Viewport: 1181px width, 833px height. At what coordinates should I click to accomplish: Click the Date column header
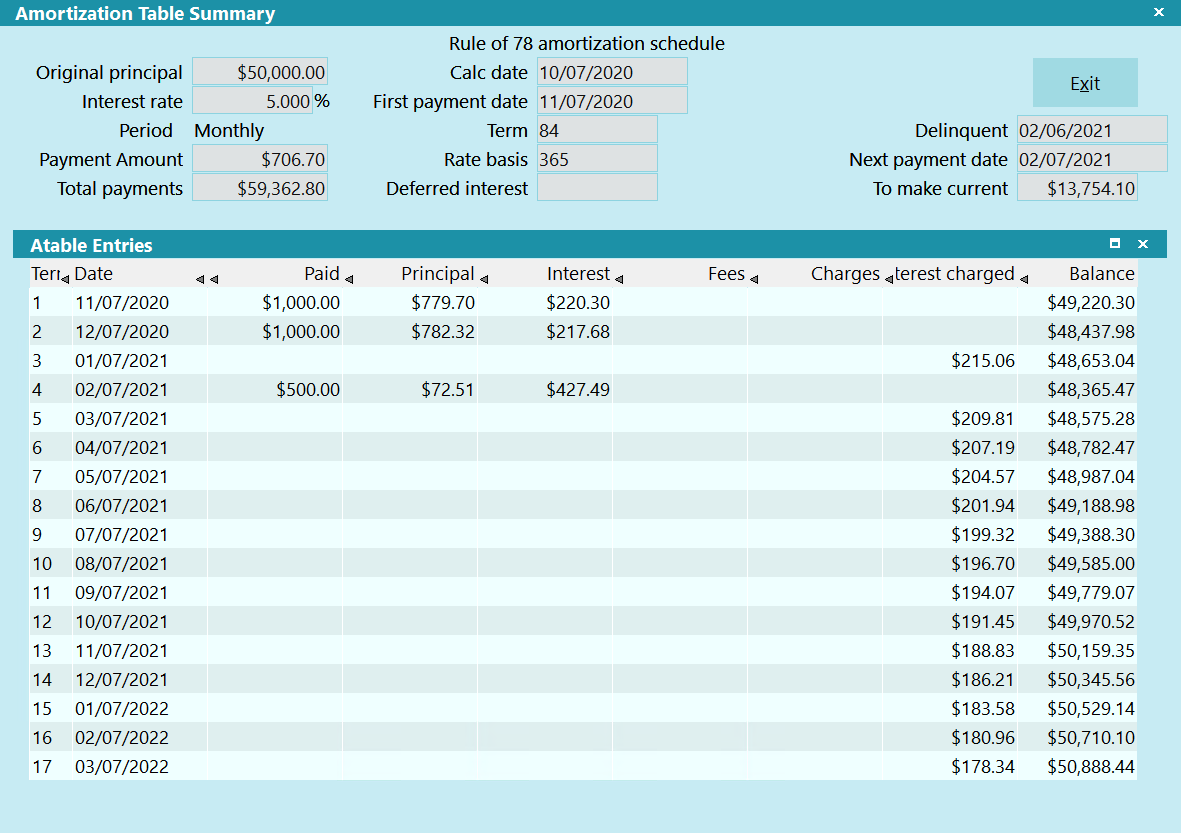point(93,273)
